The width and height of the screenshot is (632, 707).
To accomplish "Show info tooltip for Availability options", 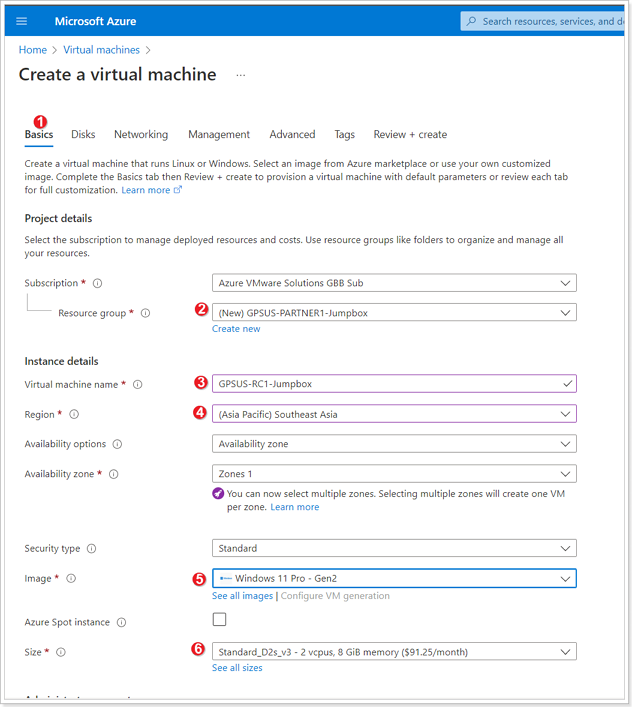I will coord(117,444).
